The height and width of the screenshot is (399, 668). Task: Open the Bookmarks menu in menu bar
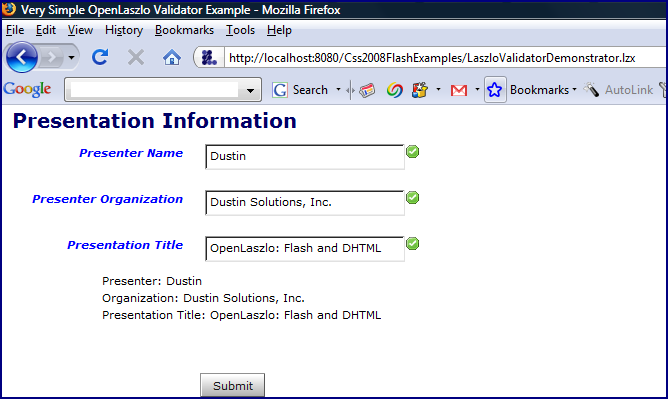[x=184, y=30]
